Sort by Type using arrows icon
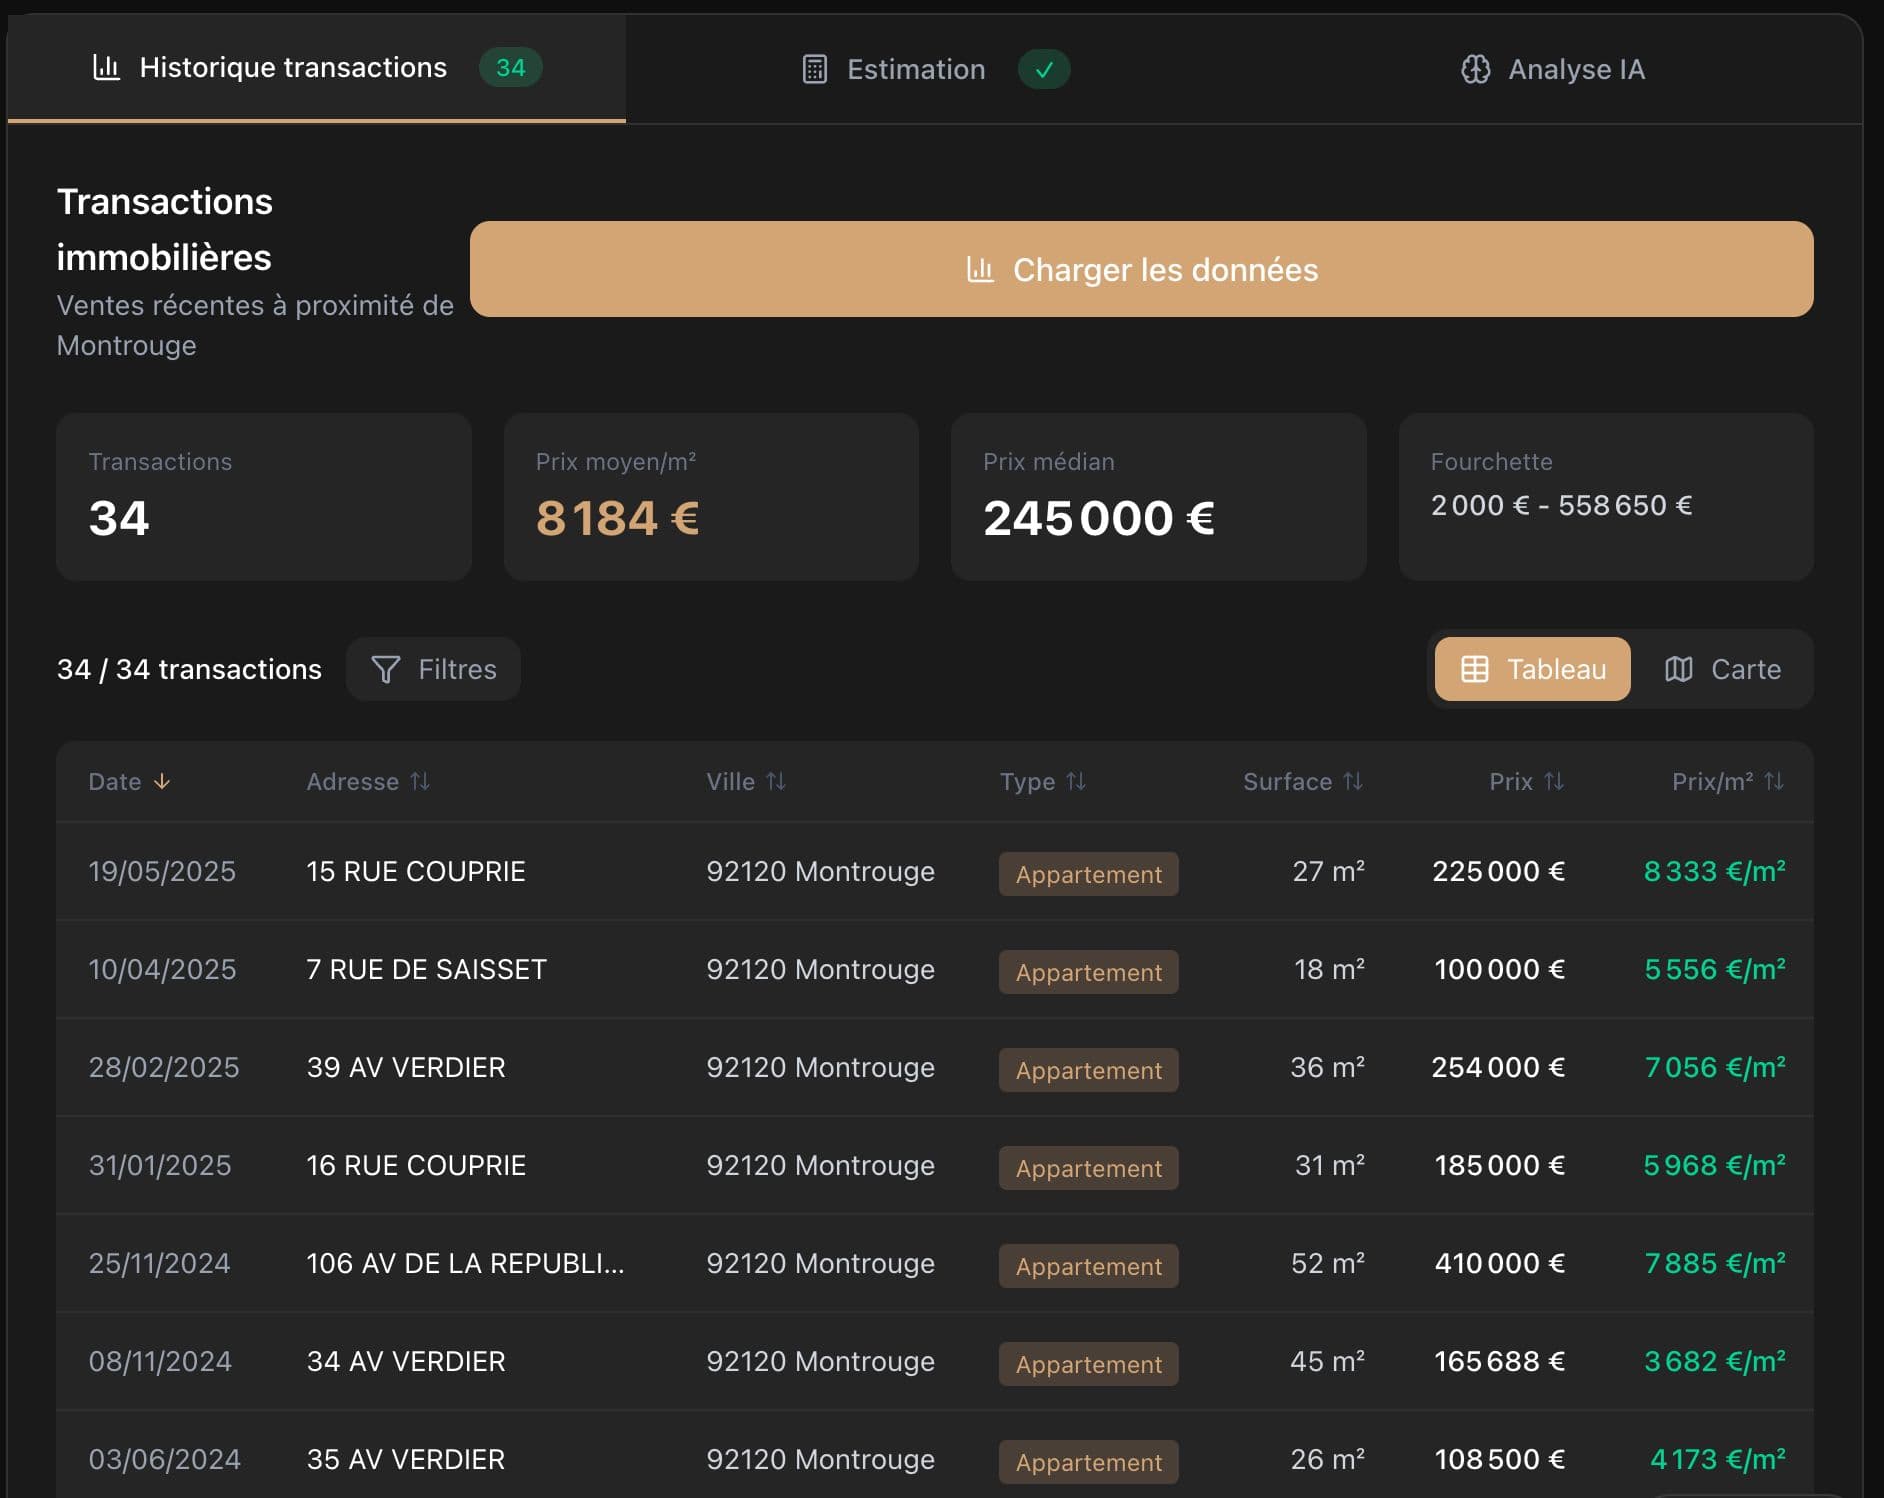 click(1076, 781)
